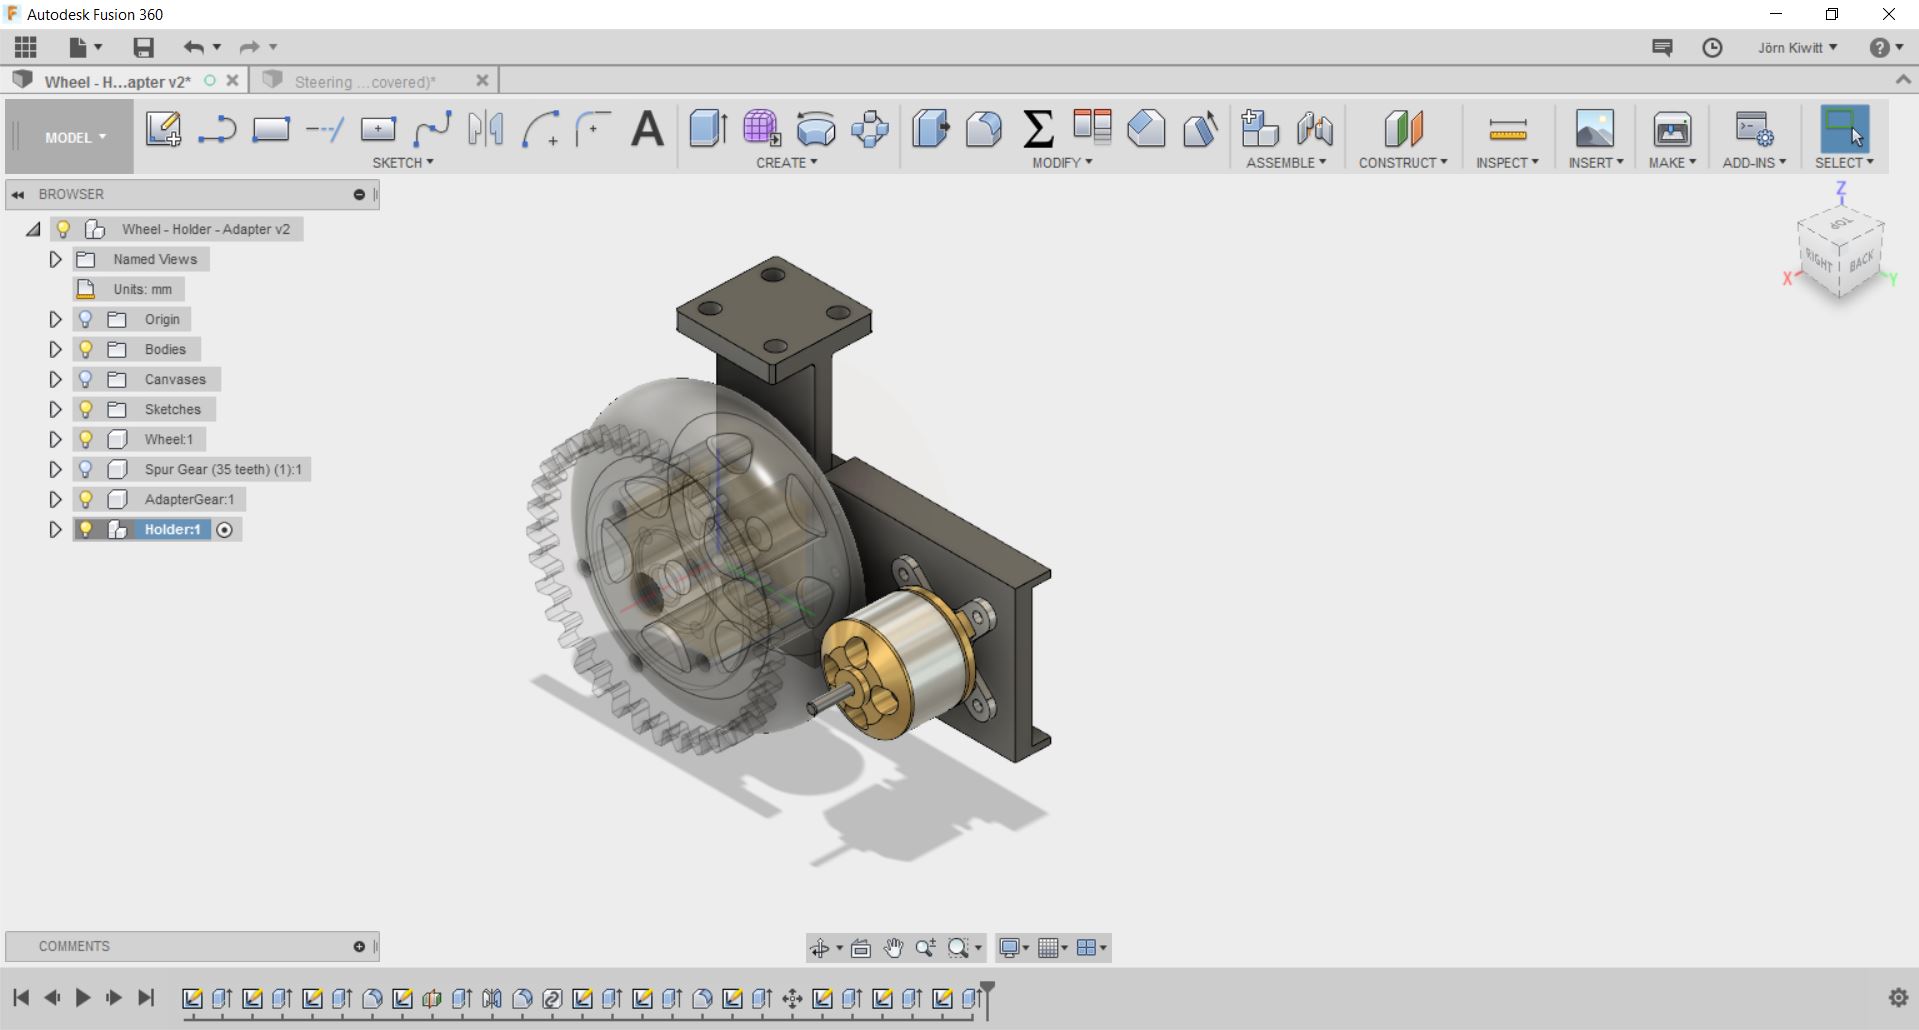
Task: Open the Jörn Kiwitt account dropdown
Action: pos(1797,48)
